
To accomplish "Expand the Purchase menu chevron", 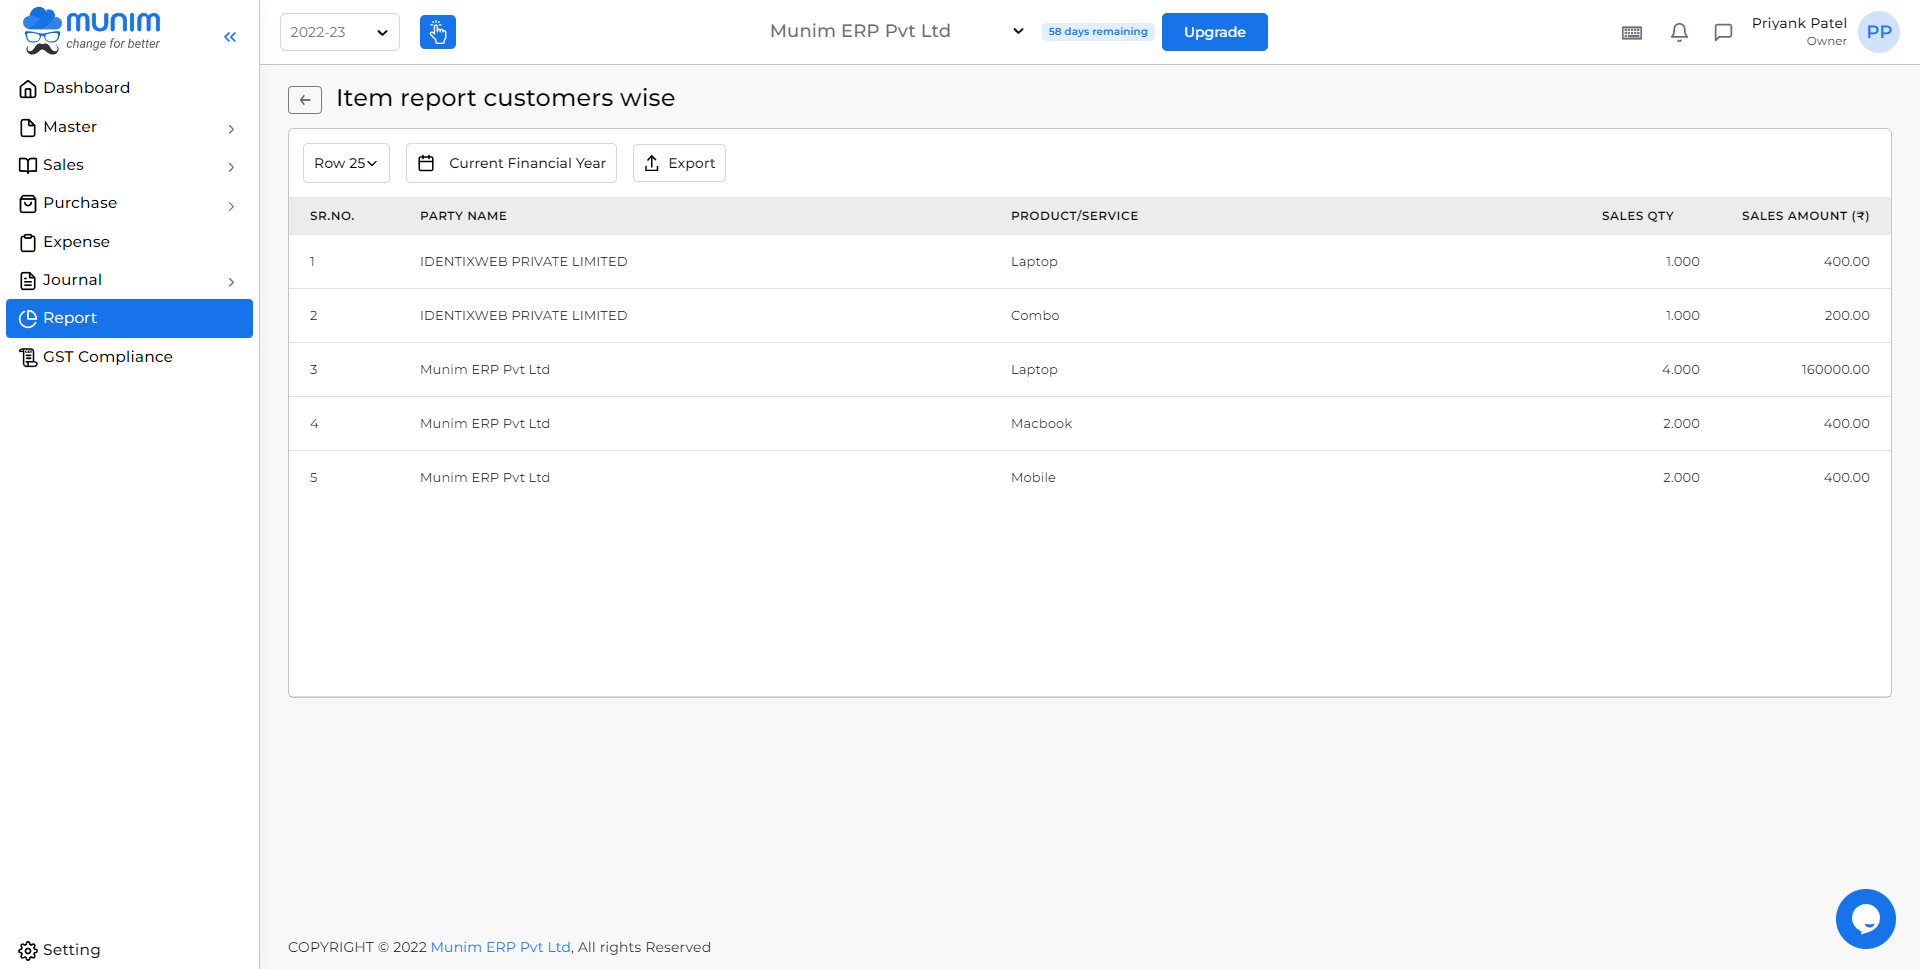I will (x=231, y=206).
